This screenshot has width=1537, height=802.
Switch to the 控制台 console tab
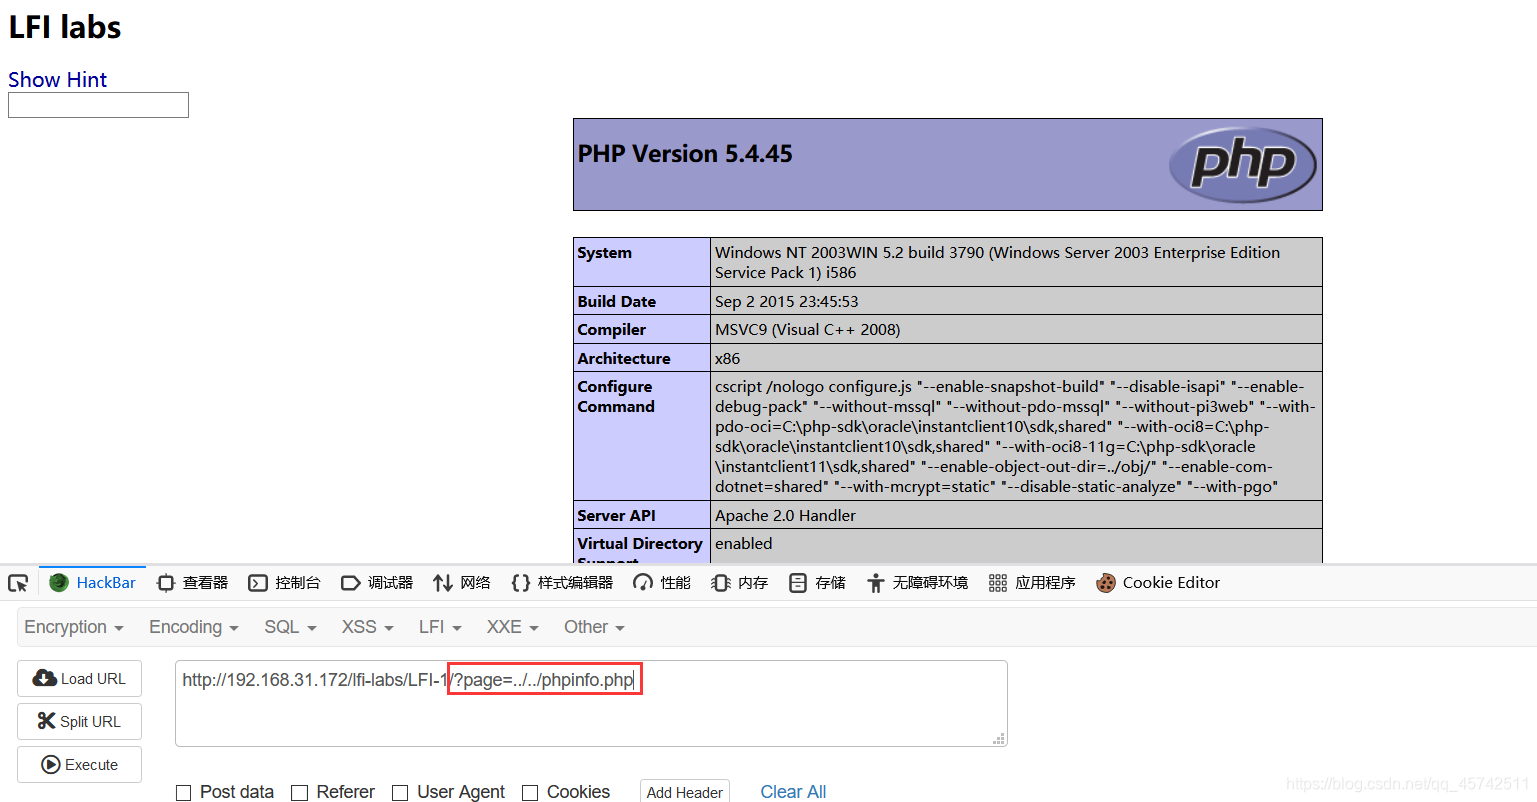coord(285,583)
